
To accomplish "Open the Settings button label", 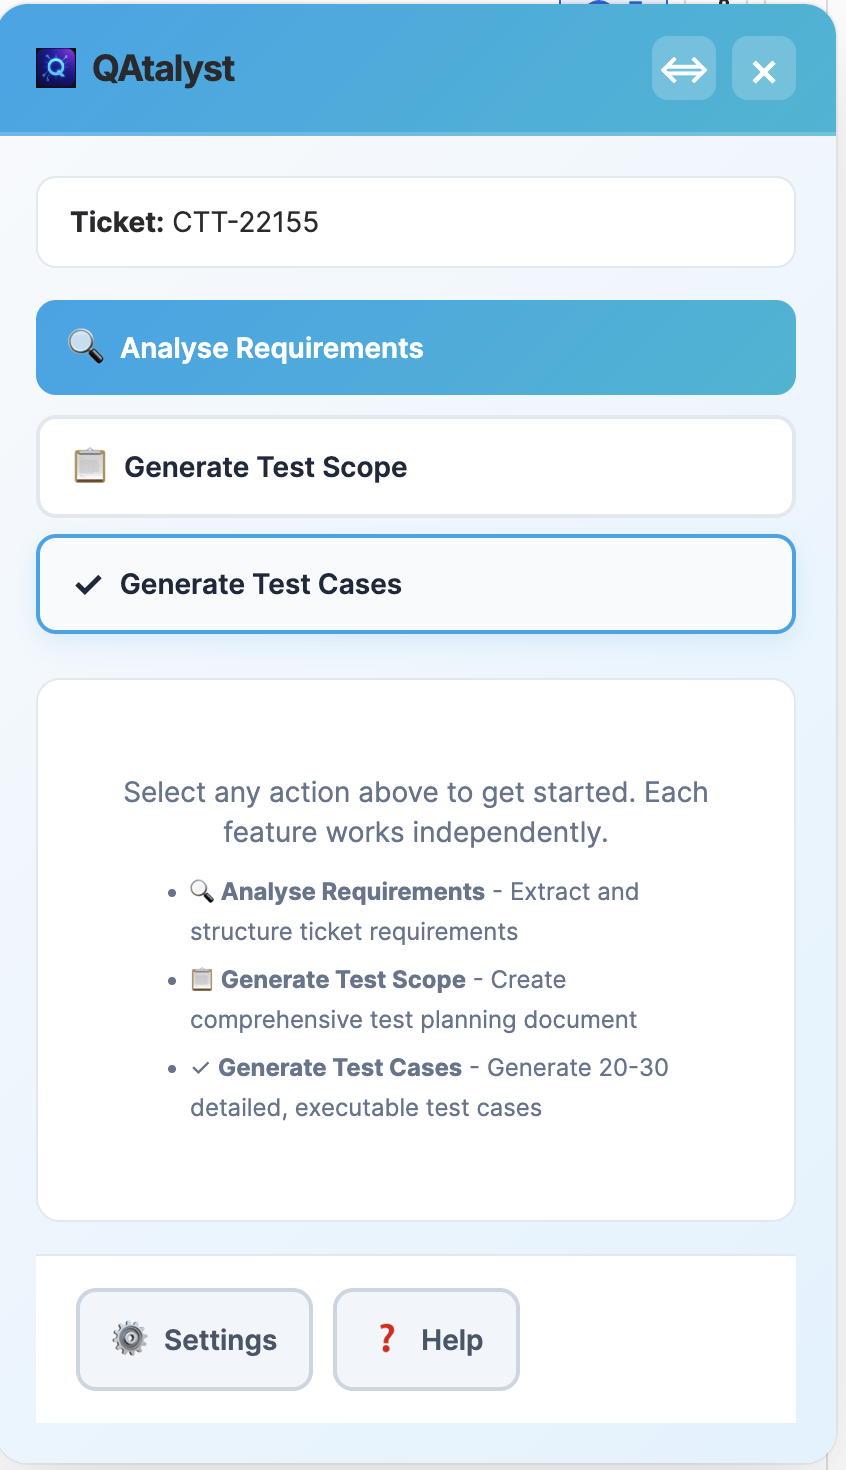I will [220, 1340].
